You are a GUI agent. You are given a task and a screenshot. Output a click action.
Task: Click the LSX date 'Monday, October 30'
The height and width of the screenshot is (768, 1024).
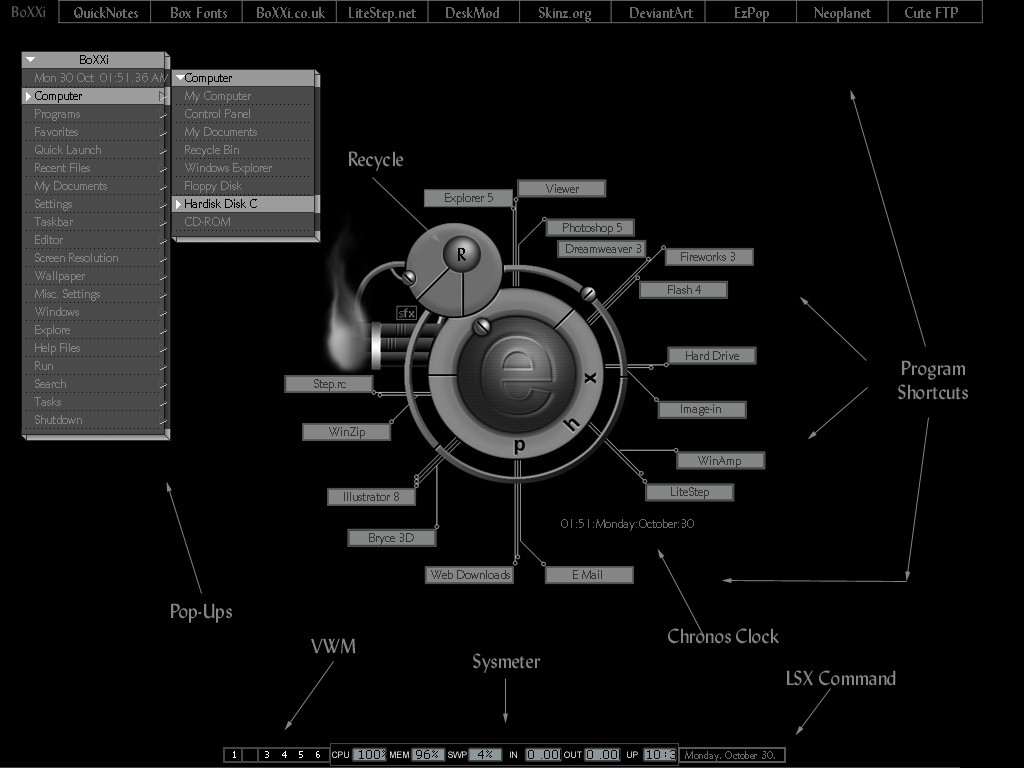click(730, 755)
